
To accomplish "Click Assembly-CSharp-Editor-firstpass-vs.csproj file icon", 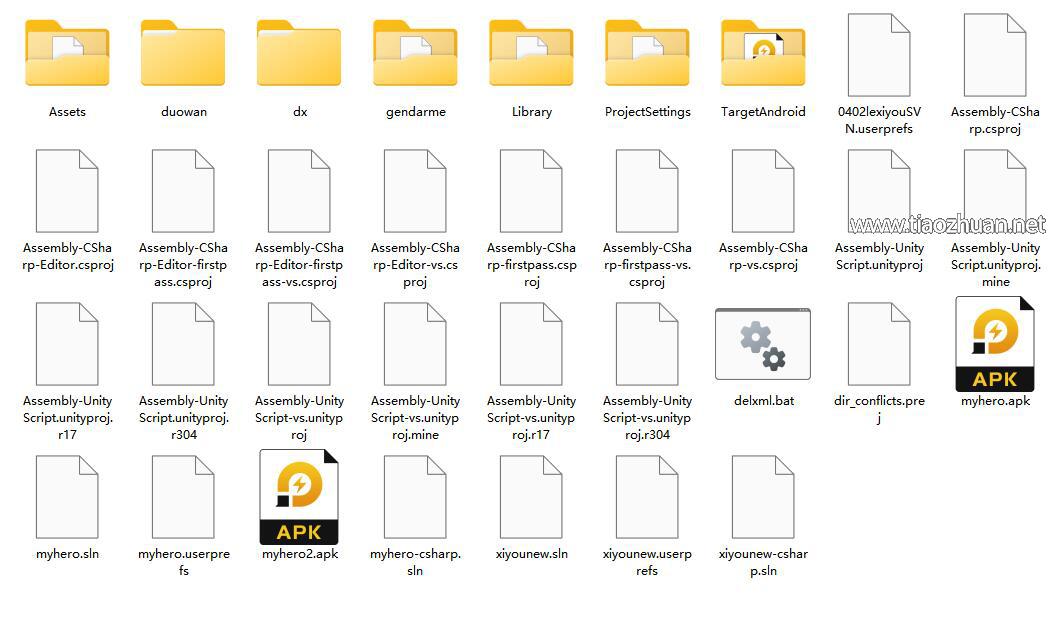I will pos(299,191).
